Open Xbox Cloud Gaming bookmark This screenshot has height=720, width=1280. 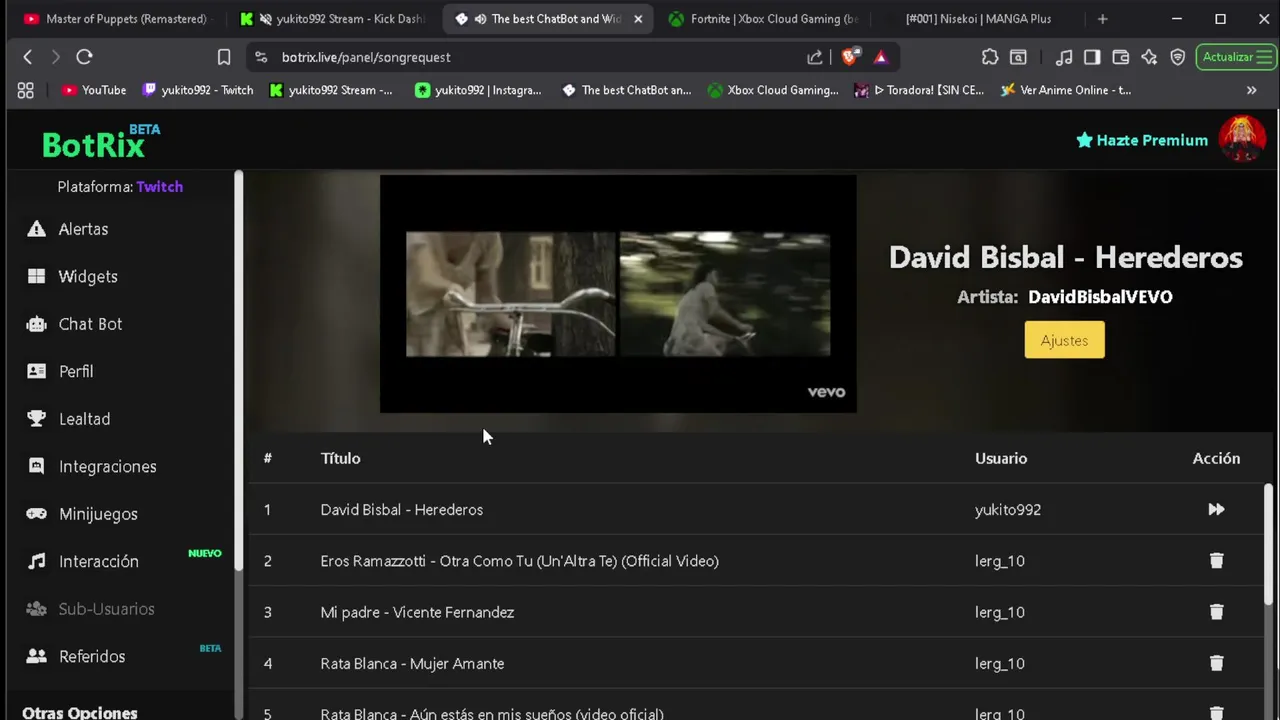point(773,90)
